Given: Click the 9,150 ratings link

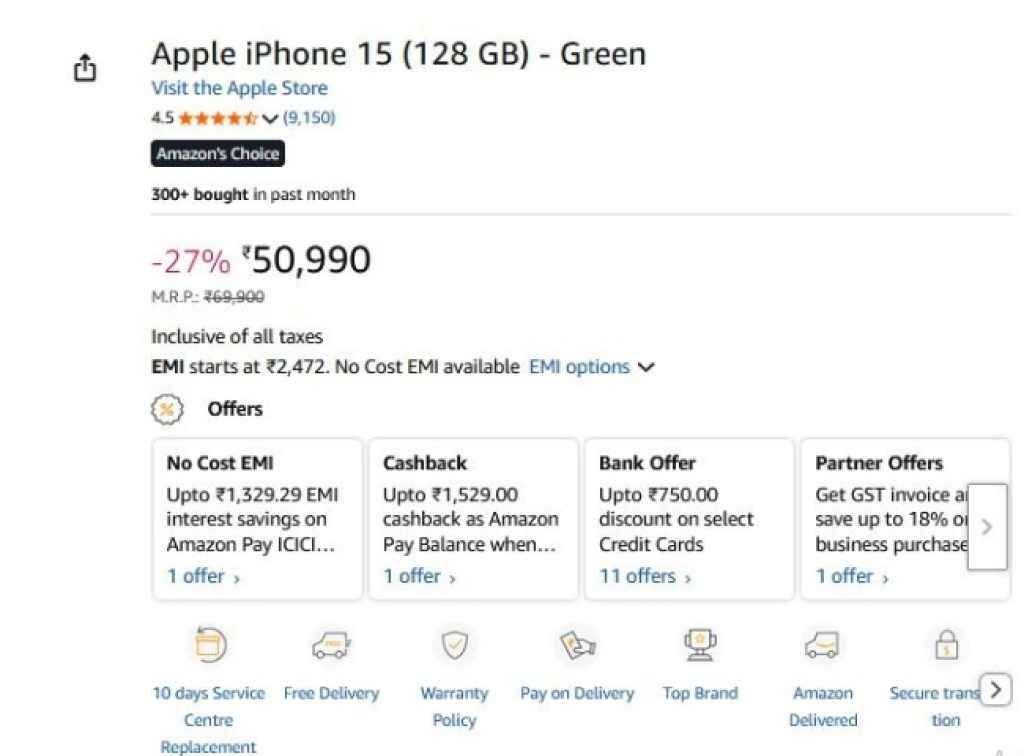Looking at the screenshot, I should coord(310,118).
